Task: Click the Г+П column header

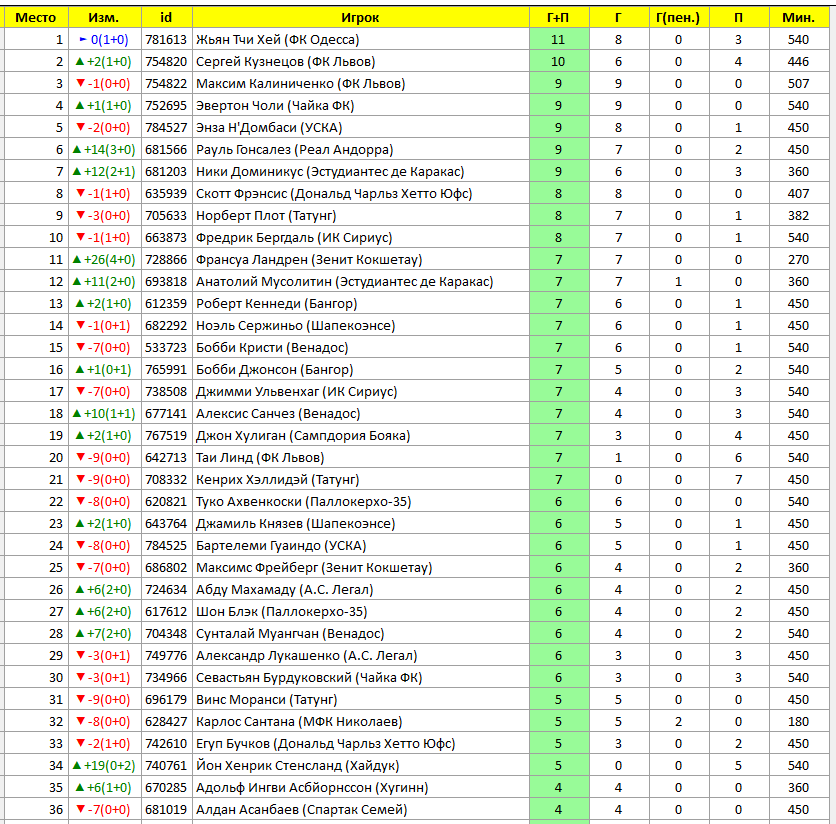Action: coord(559,18)
